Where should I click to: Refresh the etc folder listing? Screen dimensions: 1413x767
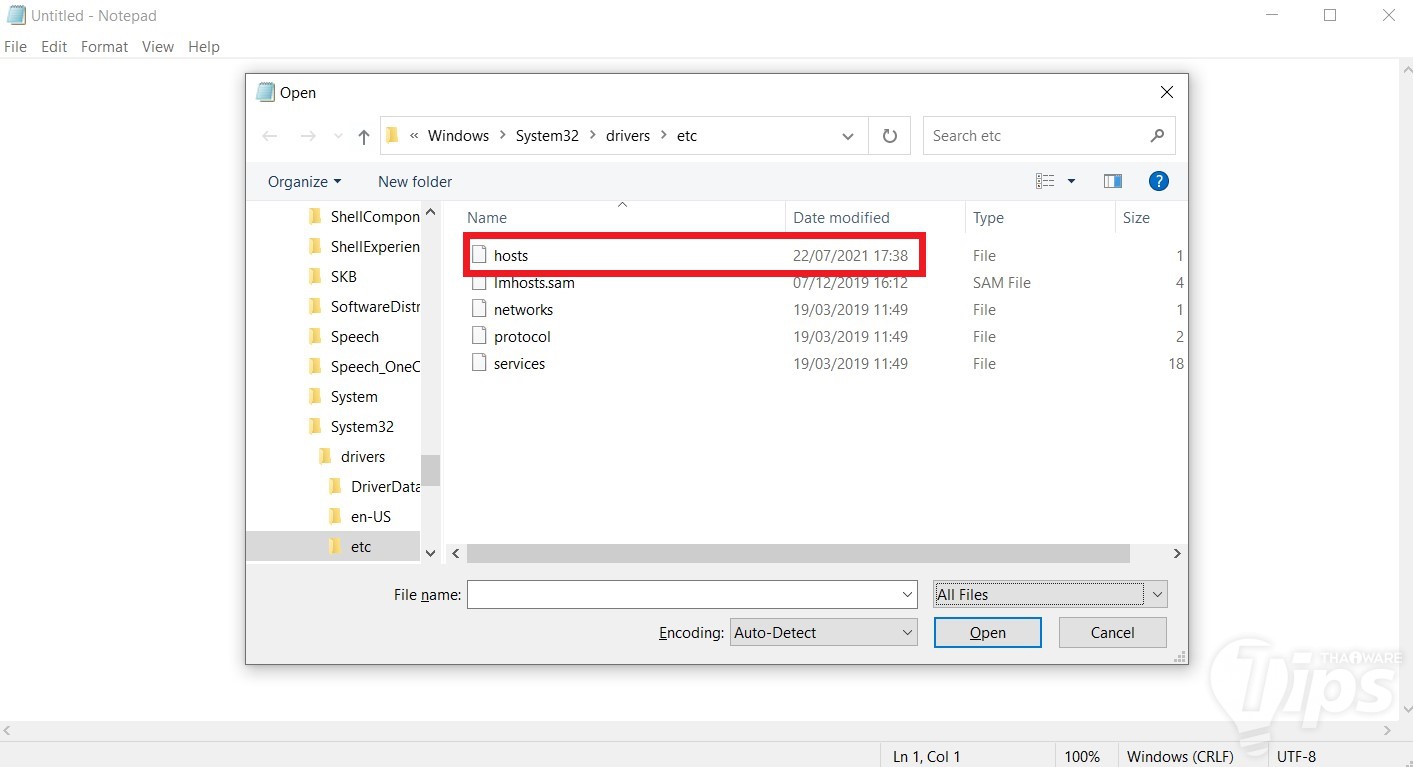[x=889, y=136]
